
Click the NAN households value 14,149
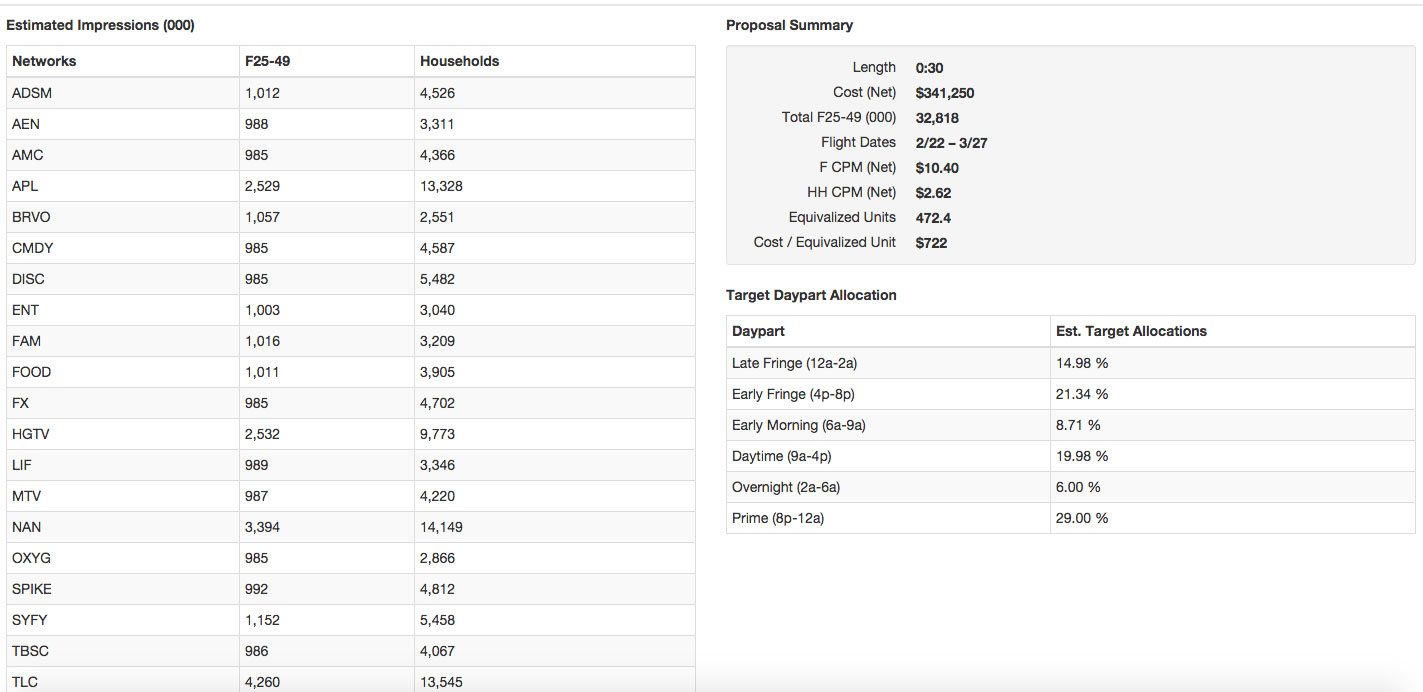(x=441, y=527)
